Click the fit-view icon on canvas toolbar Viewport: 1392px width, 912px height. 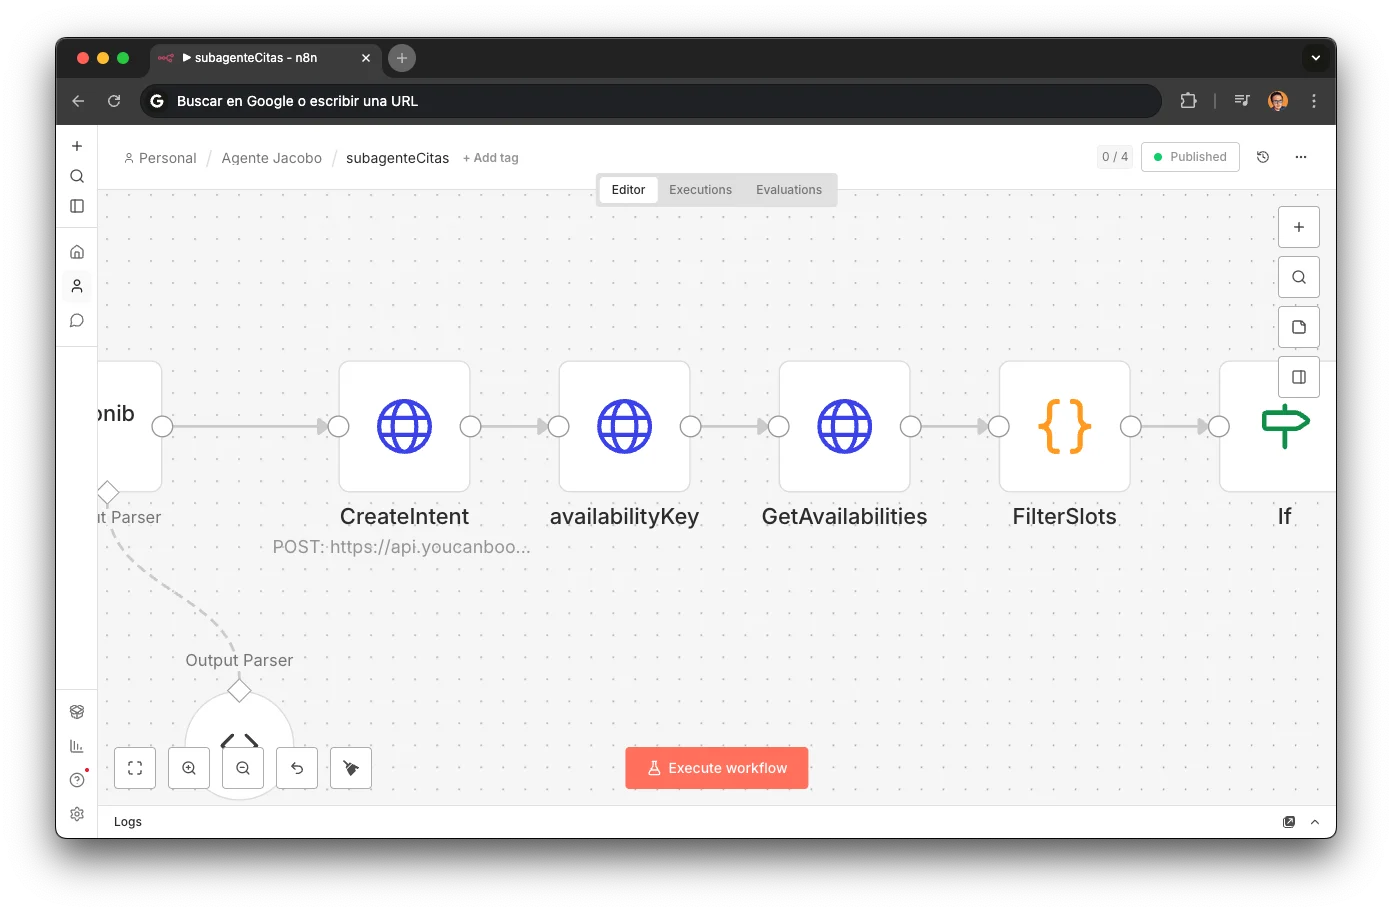click(x=135, y=768)
